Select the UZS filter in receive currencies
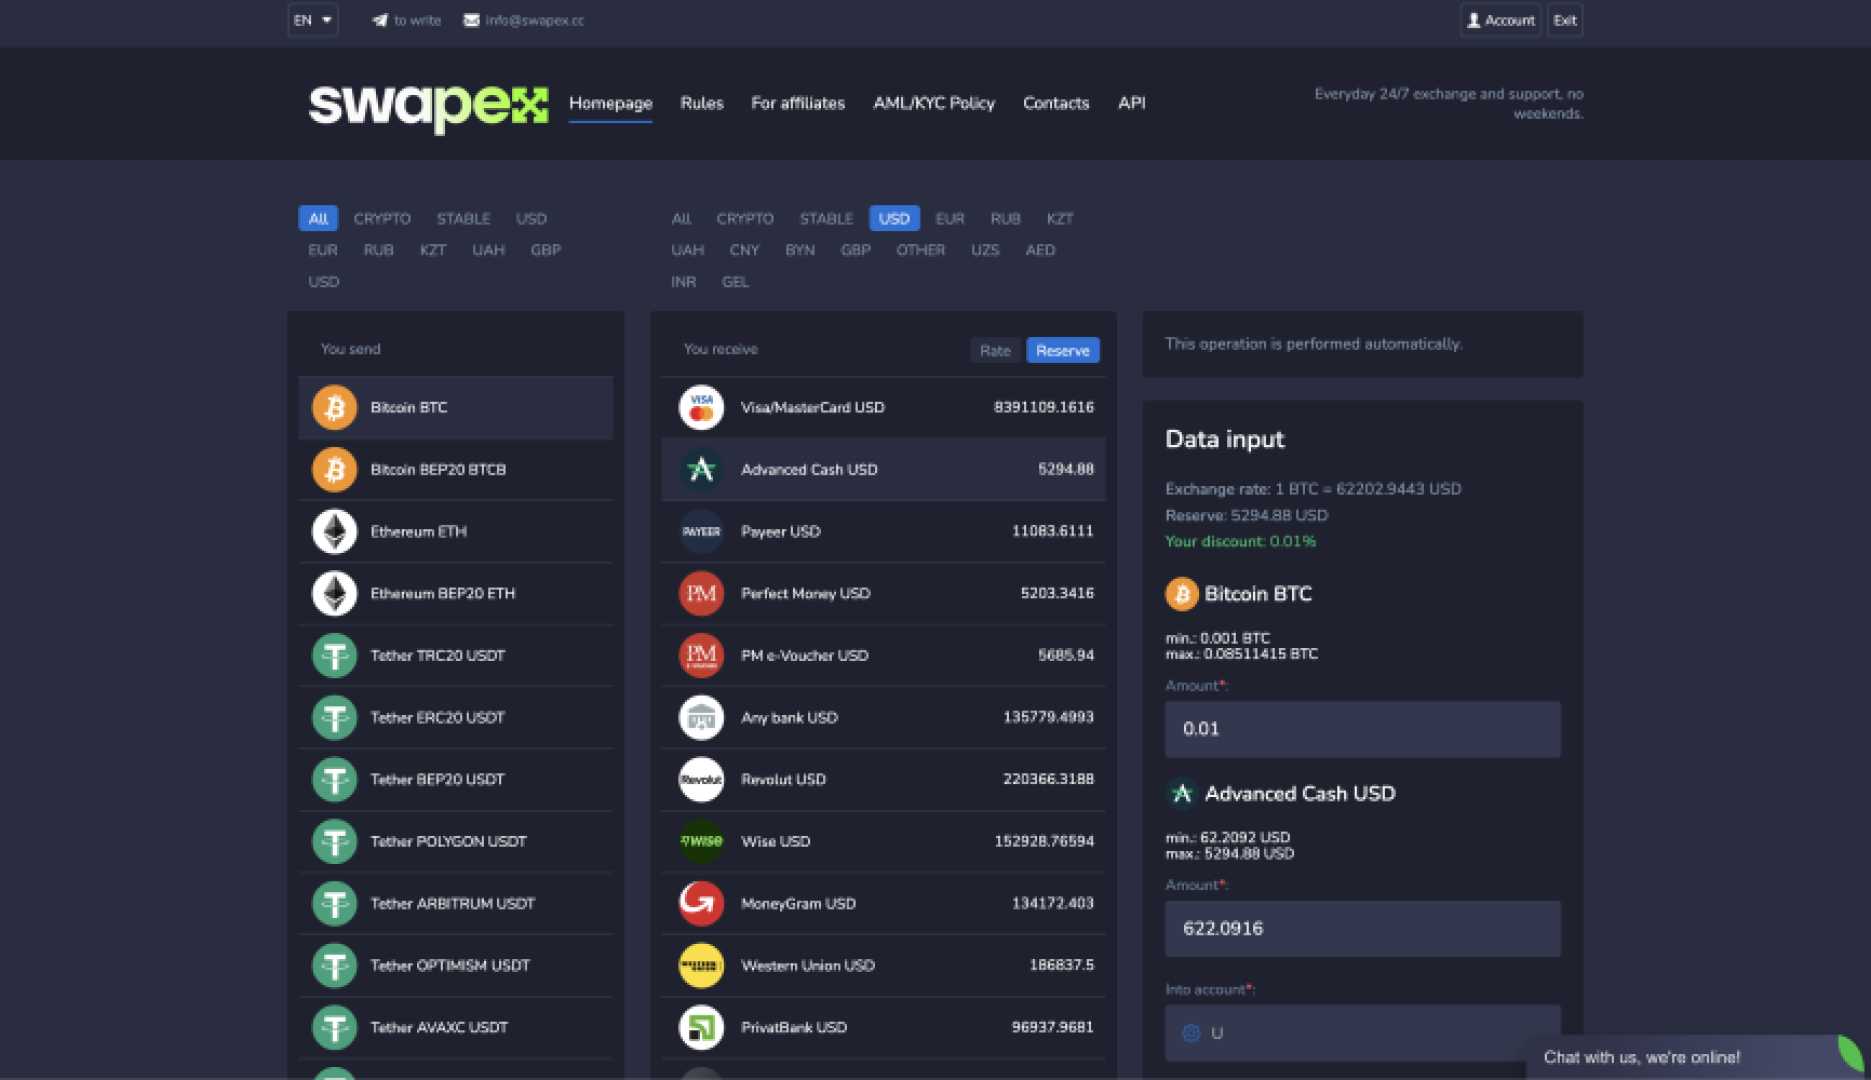1871x1080 pixels. 985,250
